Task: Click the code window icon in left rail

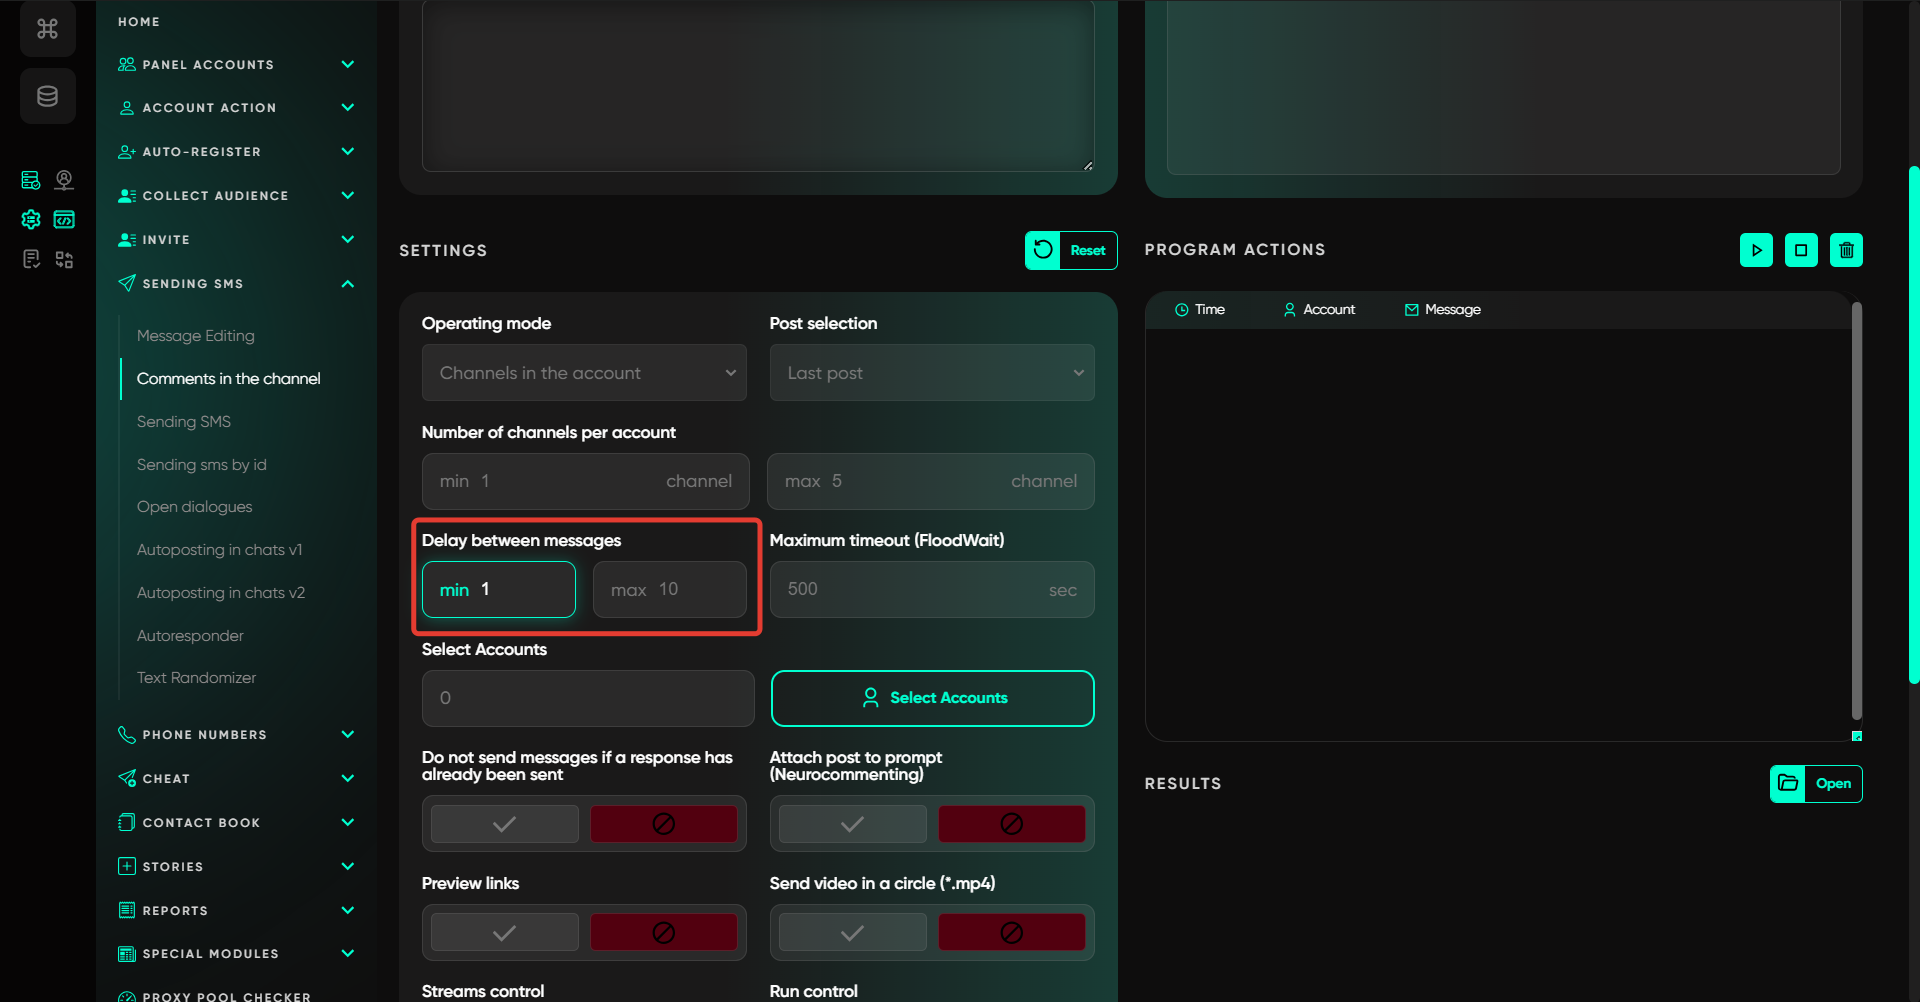Action: tap(64, 219)
